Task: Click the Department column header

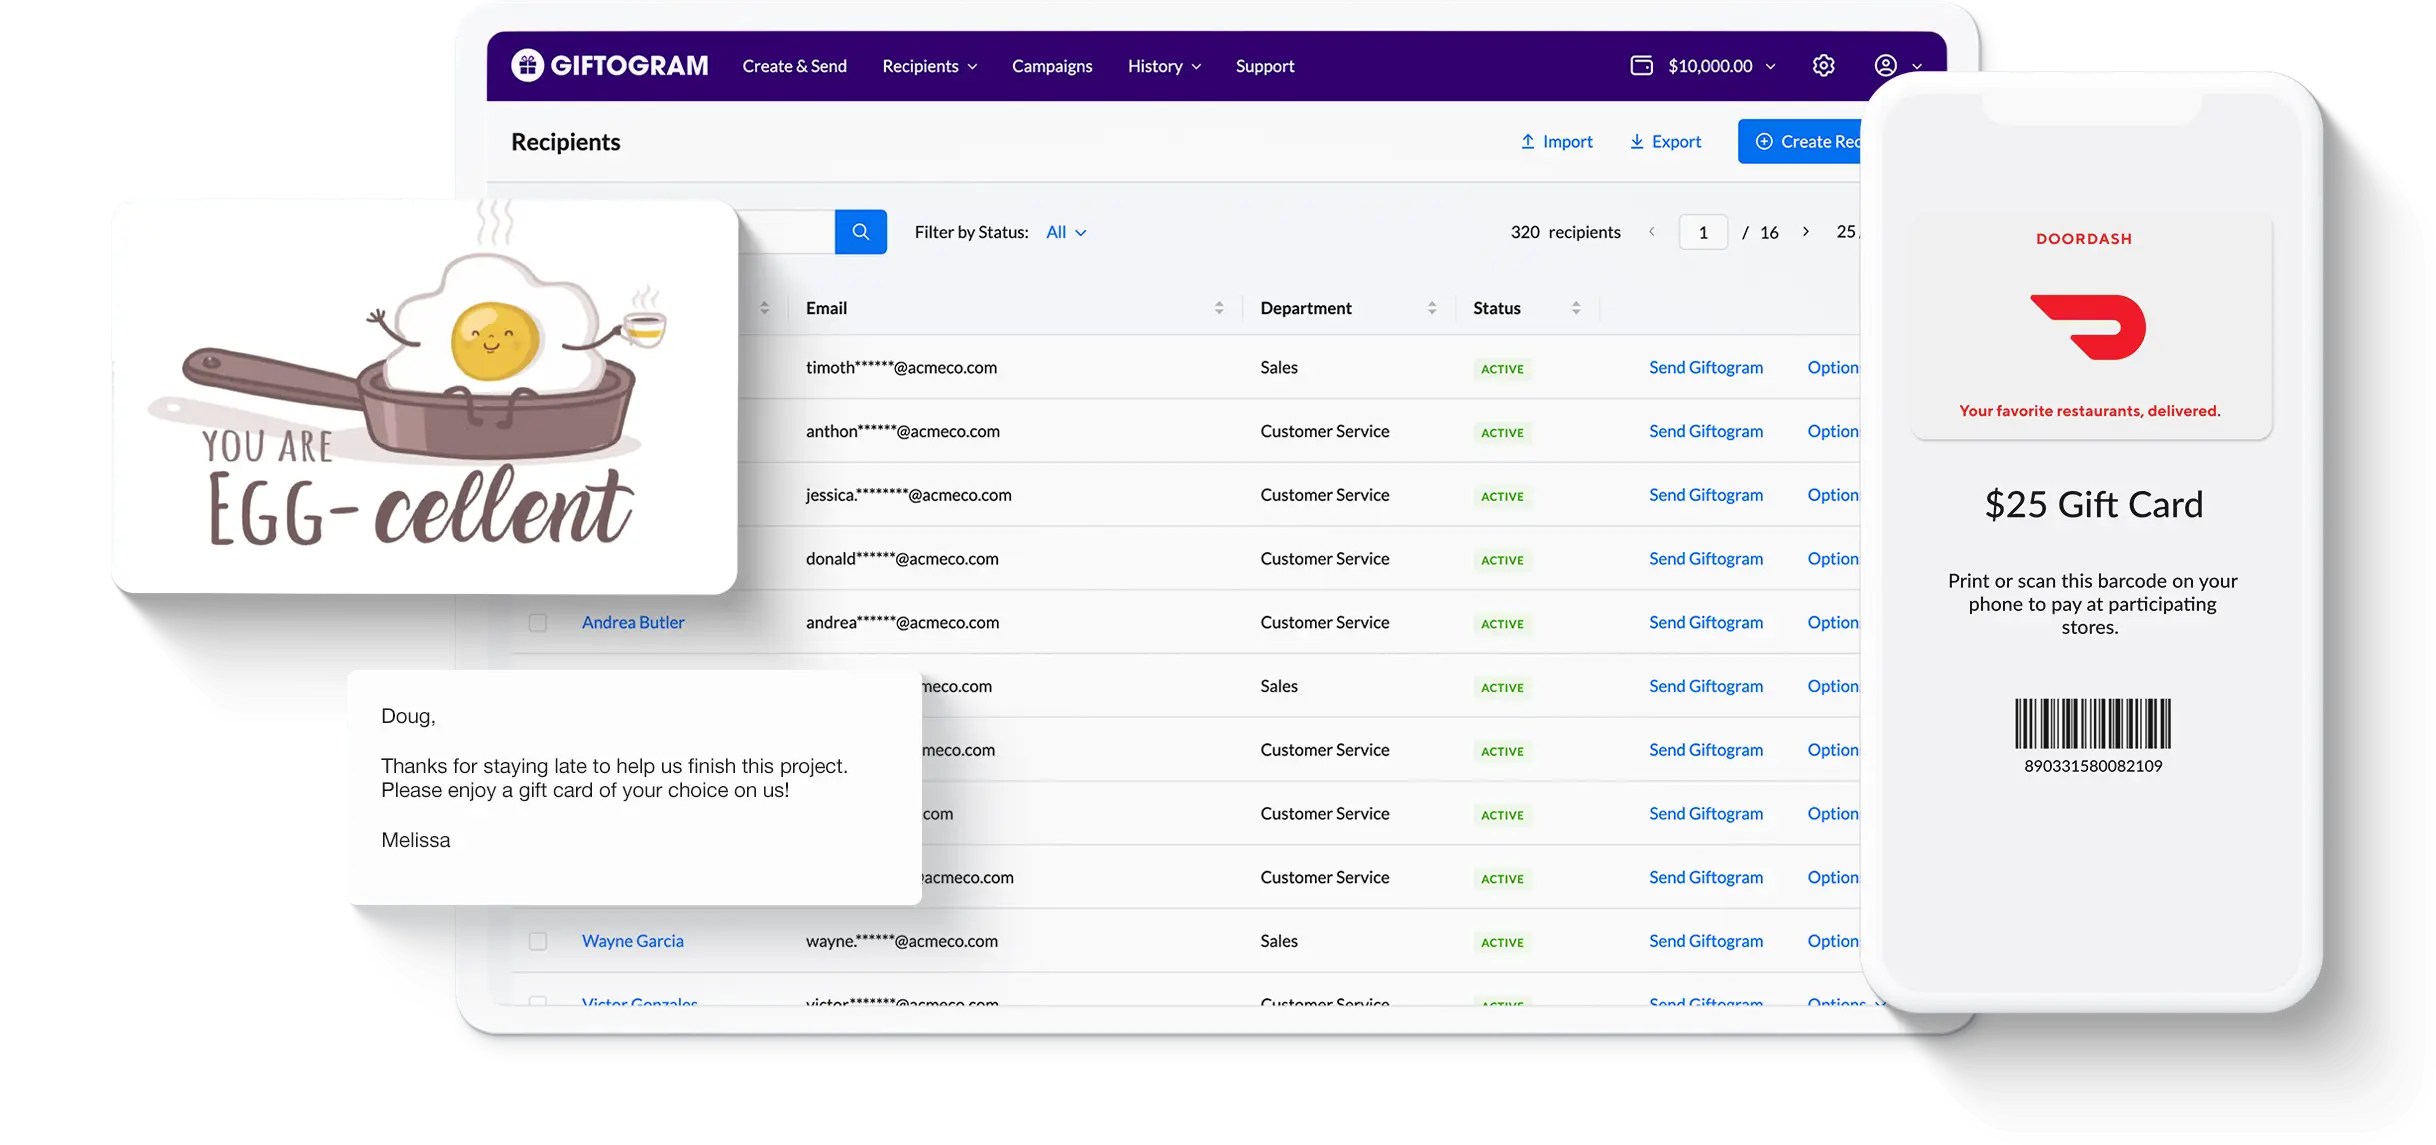Action: [x=1306, y=308]
